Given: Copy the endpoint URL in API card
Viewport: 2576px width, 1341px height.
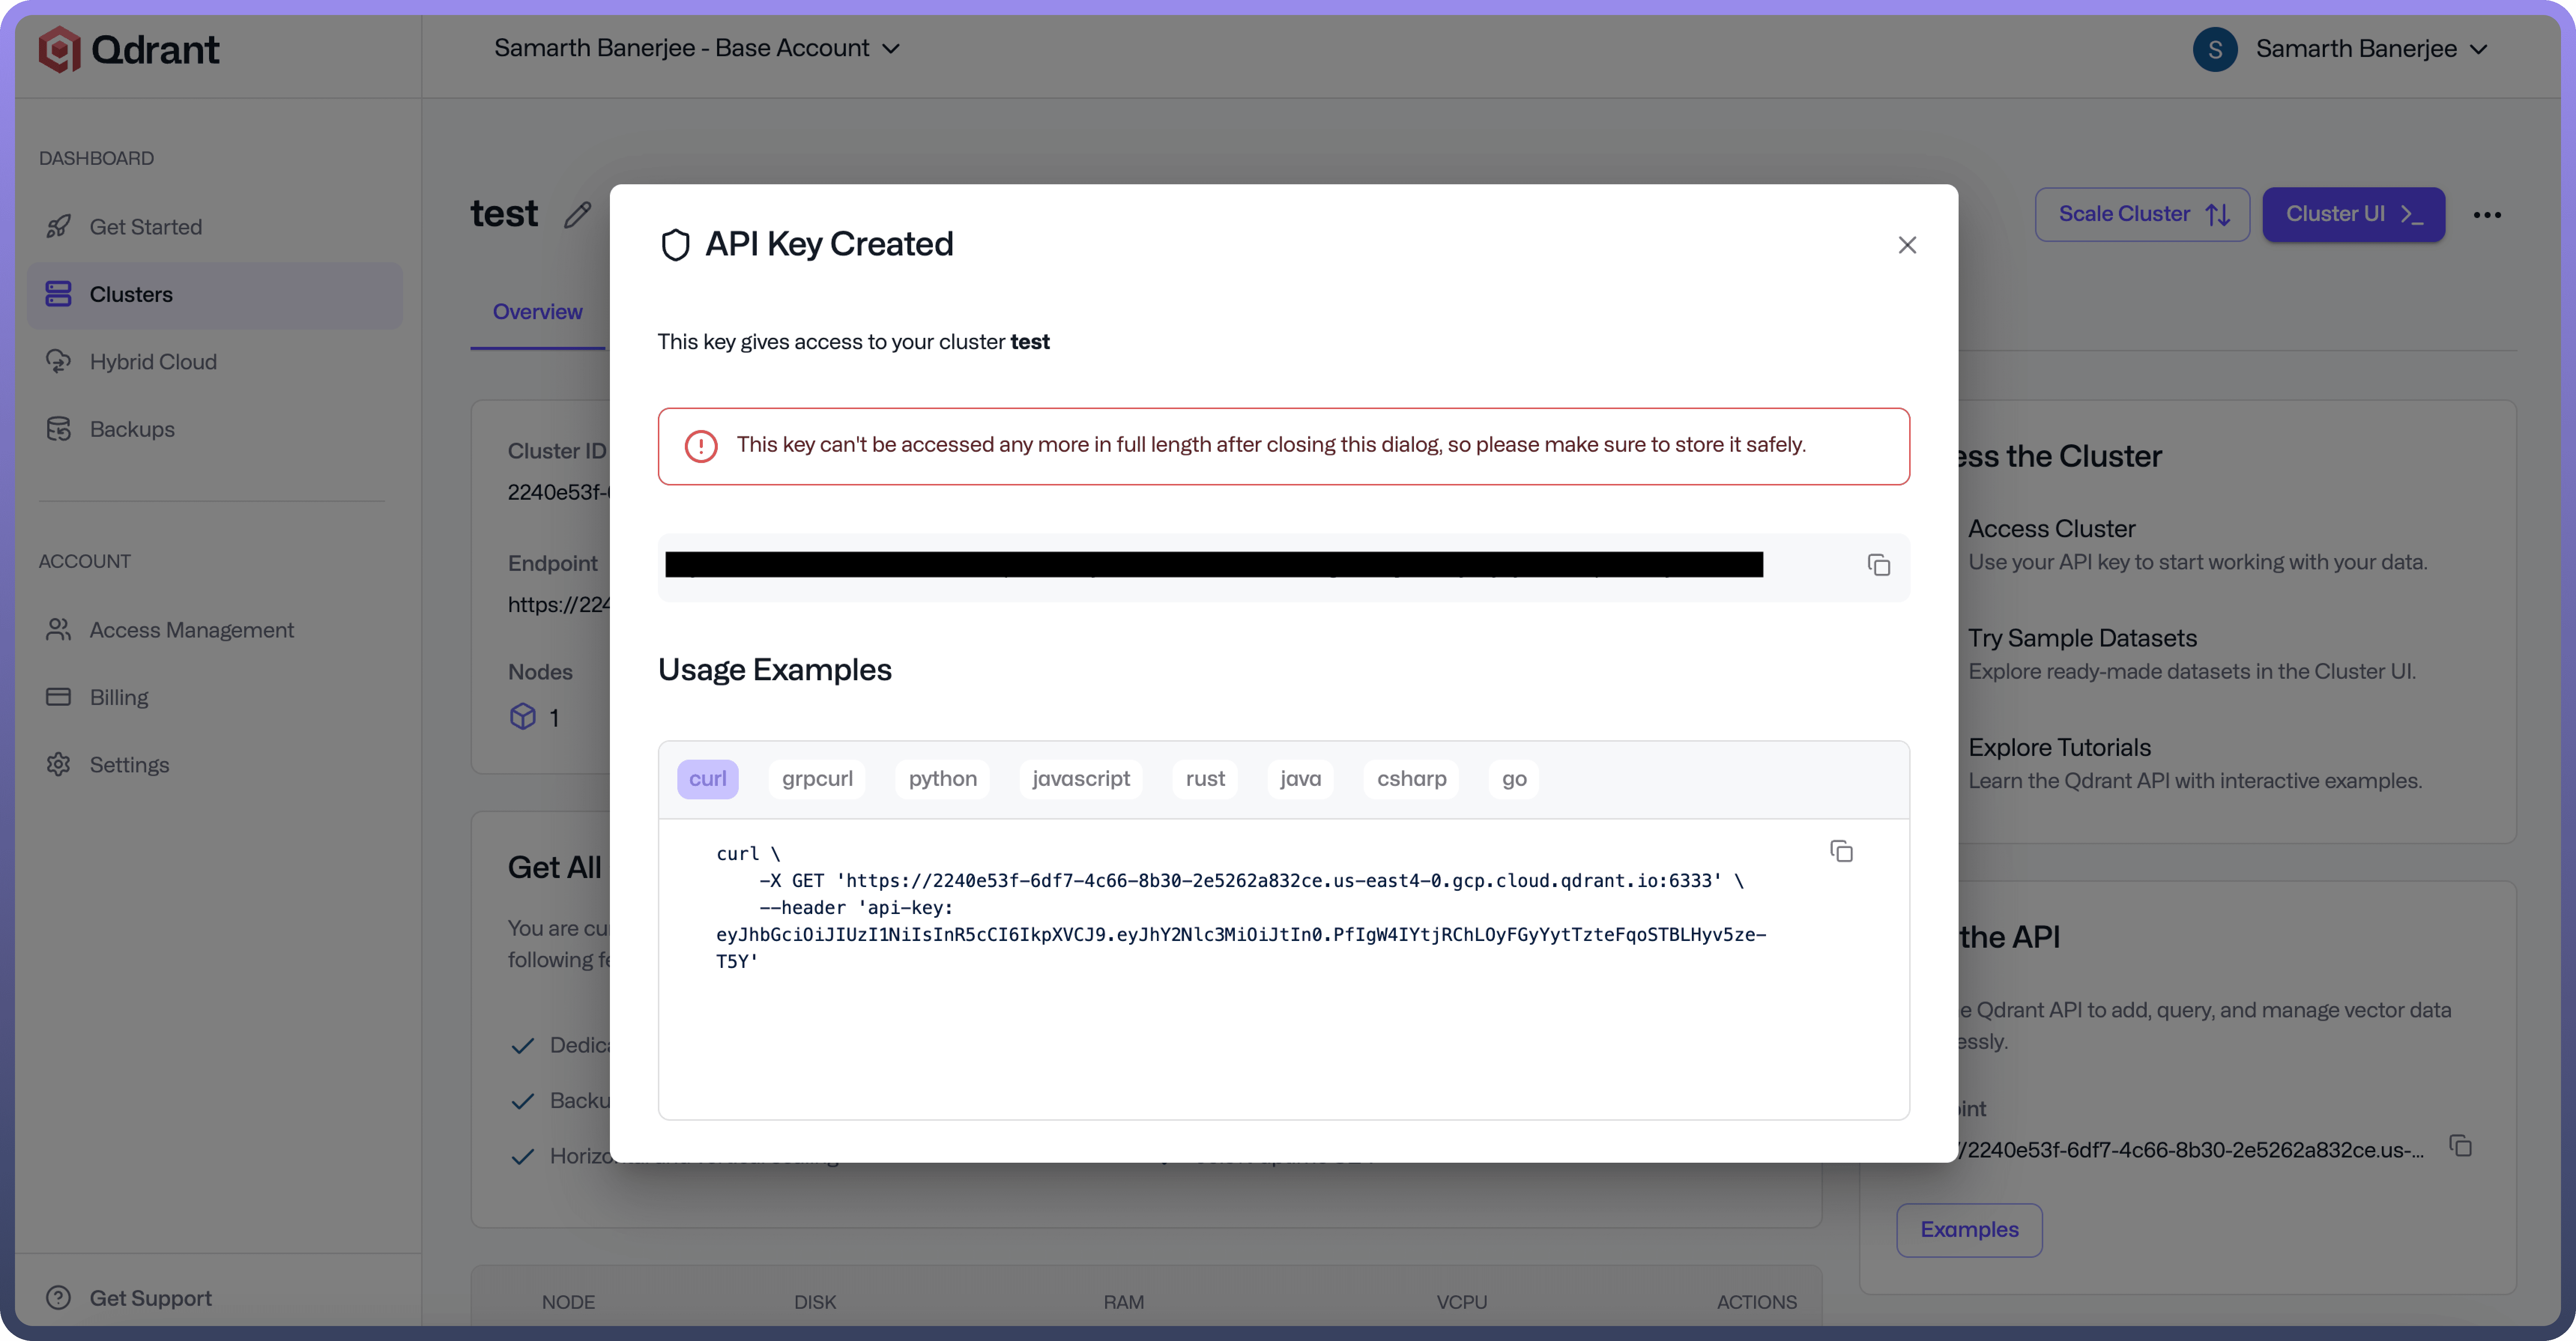Looking at the screenshot, I should pyautogui.click(x=2460, y=1146).
